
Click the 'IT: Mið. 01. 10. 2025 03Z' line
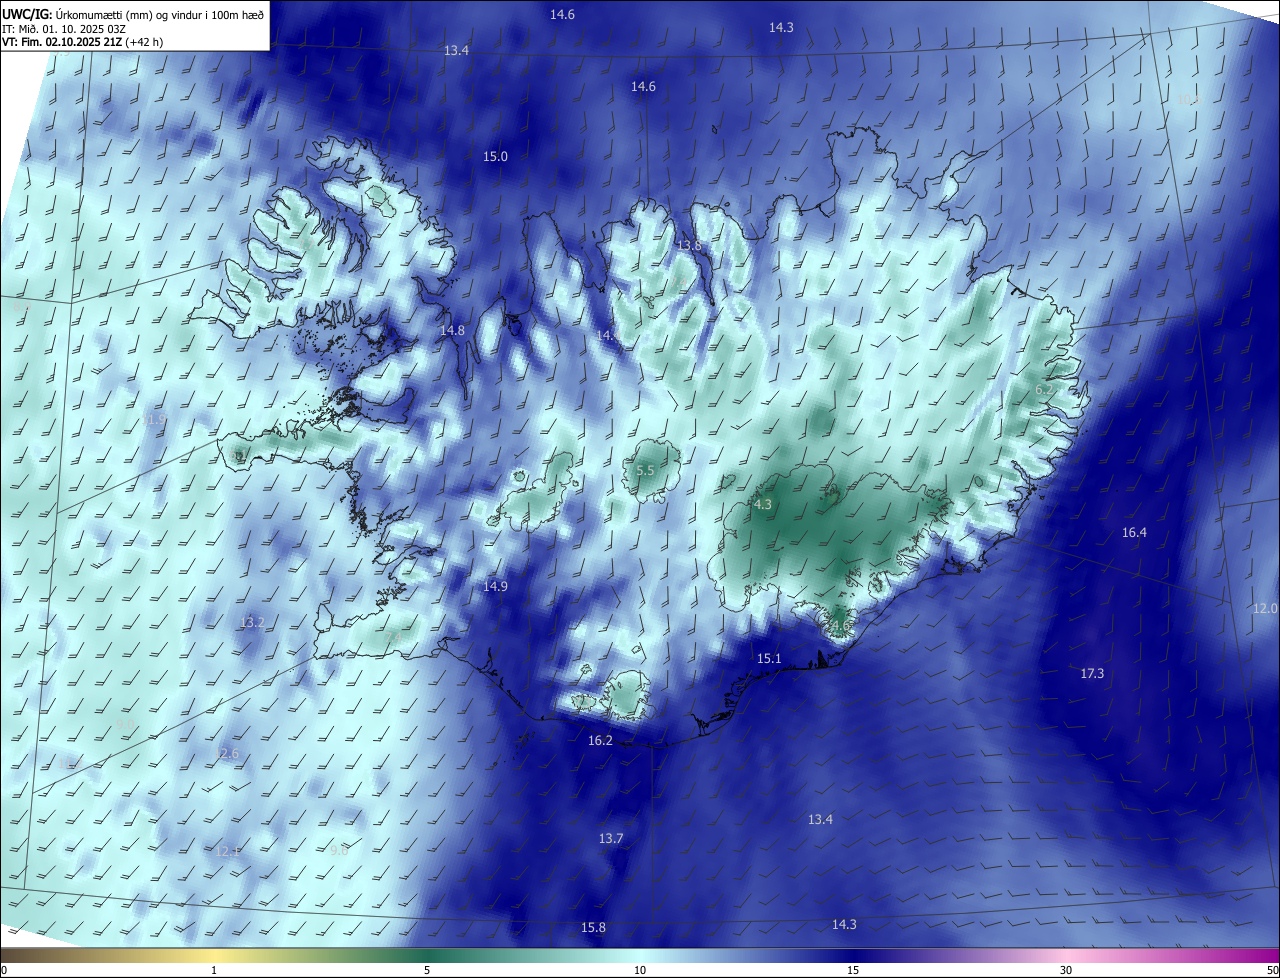click(64, 28)
